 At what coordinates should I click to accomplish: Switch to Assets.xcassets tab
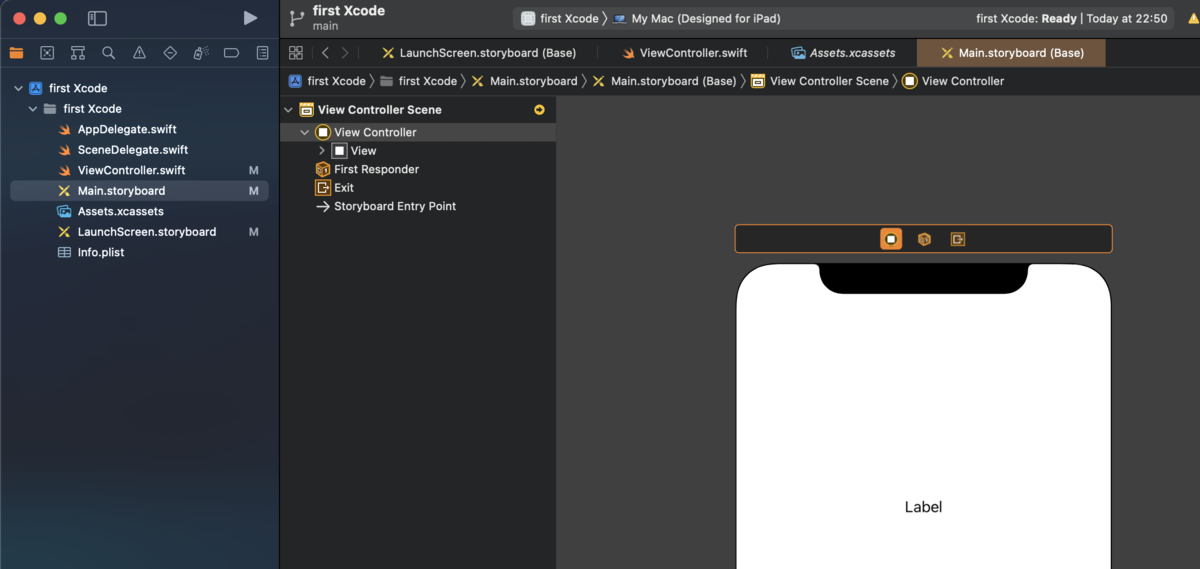tap(843, 53)
